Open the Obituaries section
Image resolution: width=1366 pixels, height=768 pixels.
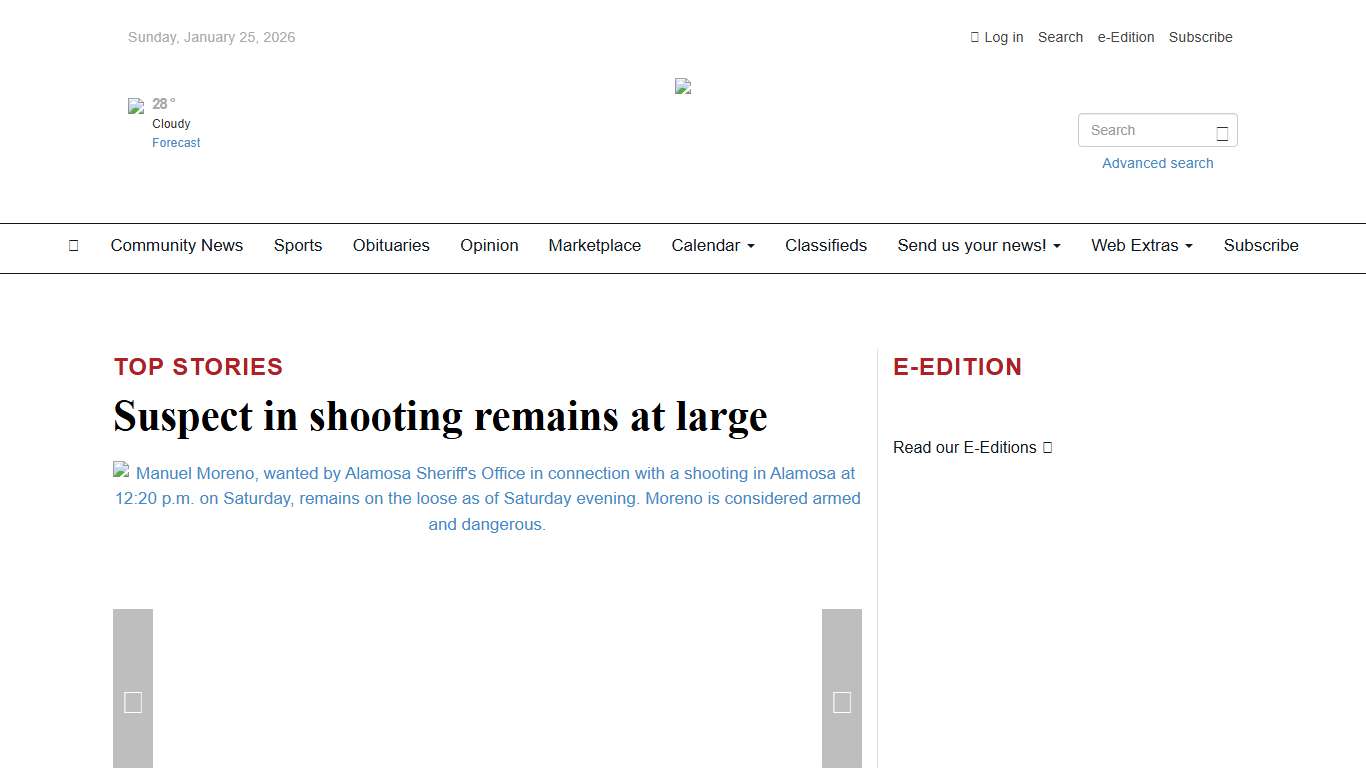coord(391,246)
